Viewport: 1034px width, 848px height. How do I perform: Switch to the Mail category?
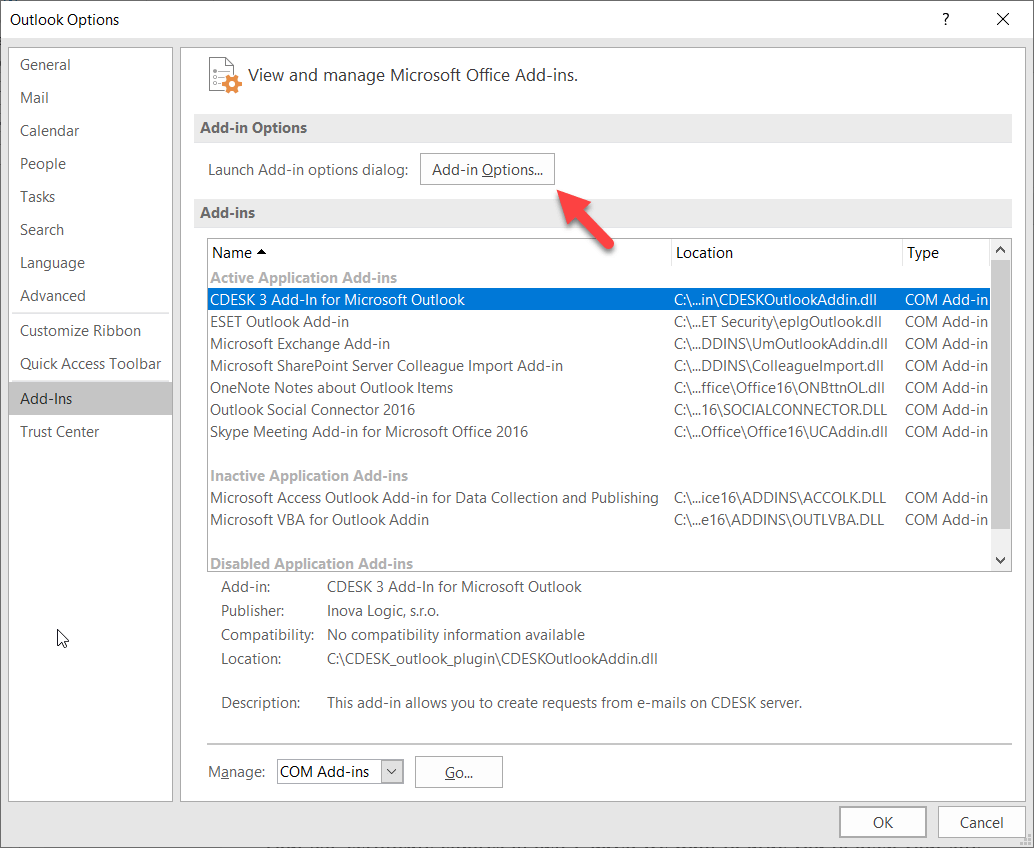(90, 98)
